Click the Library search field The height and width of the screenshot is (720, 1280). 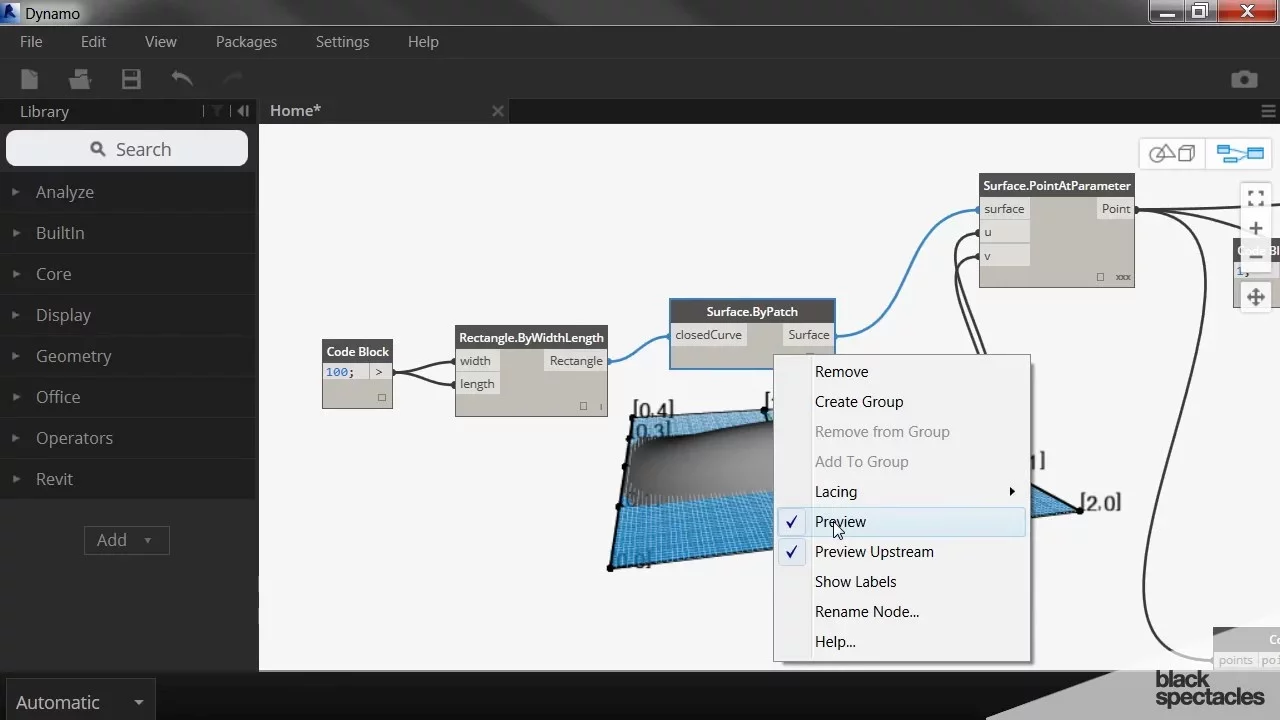[127, 149]
